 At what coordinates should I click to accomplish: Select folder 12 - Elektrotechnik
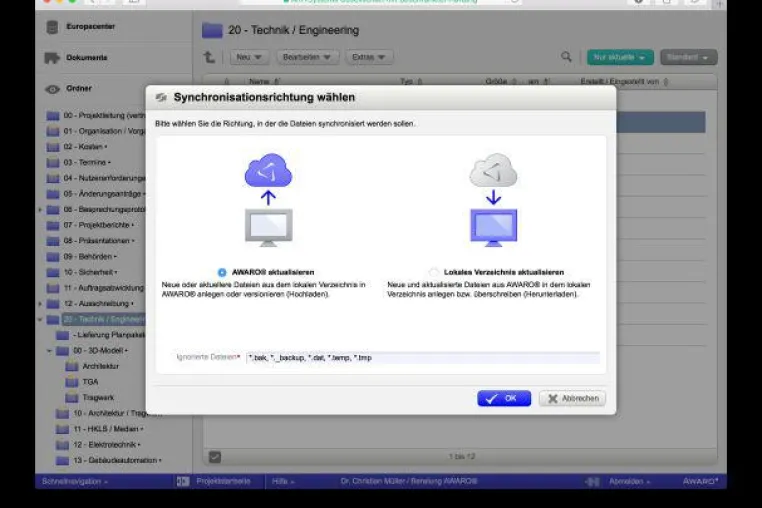coord(105,444)
